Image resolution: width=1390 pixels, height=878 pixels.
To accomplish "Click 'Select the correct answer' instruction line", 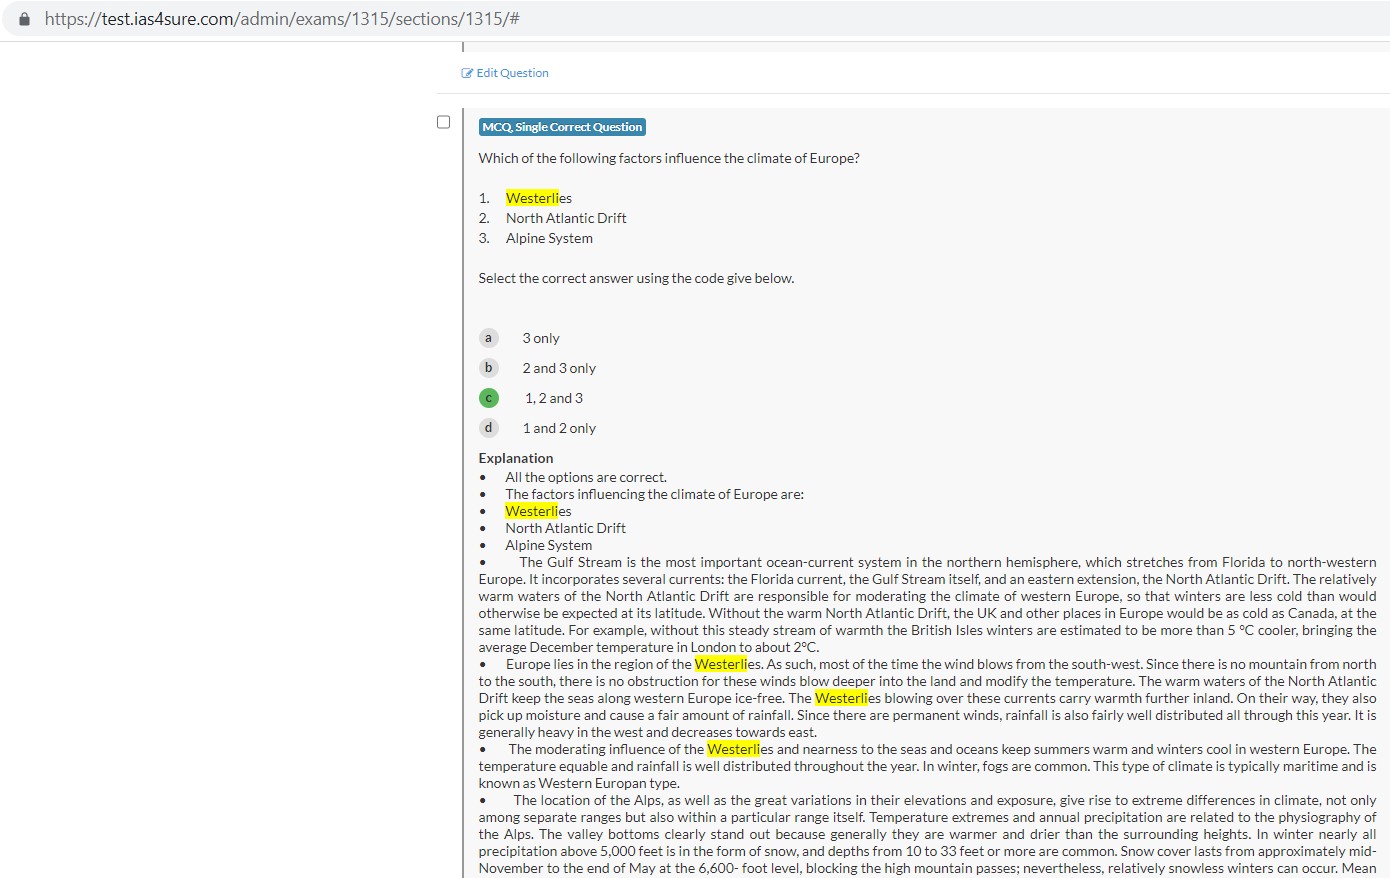I will tap(636, 278).
